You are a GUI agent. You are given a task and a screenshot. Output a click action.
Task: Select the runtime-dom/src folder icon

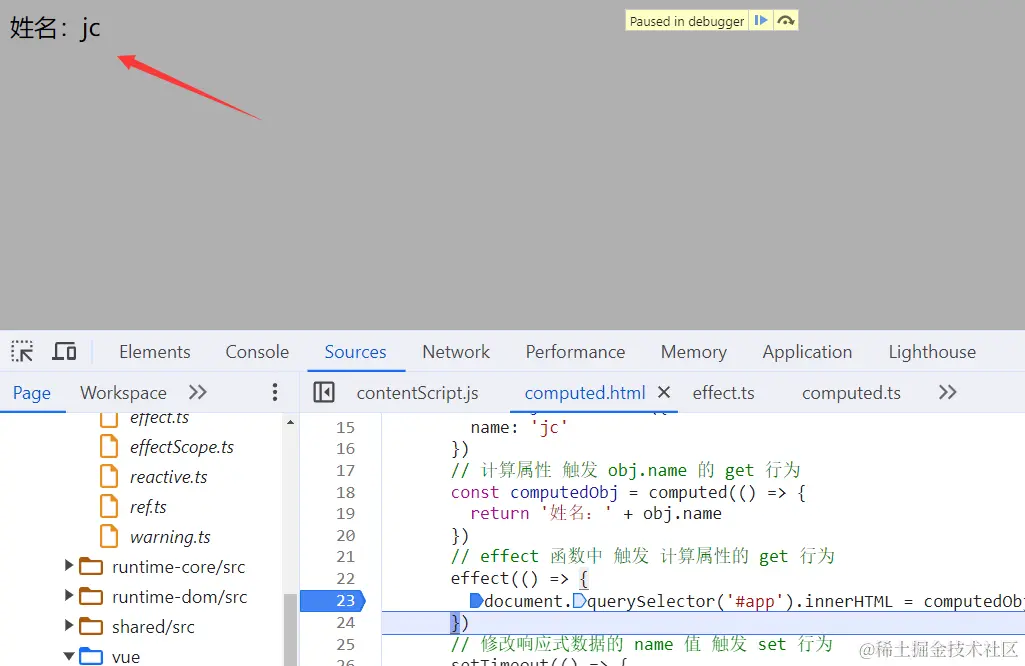91,597
